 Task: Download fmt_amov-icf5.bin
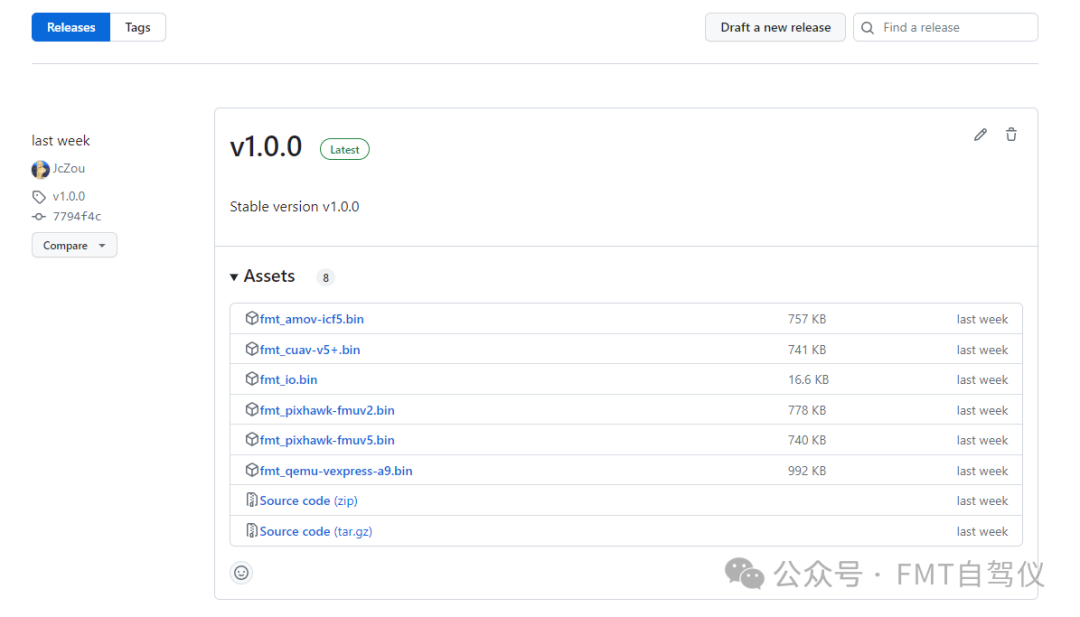pyautogui.click(x=311, y=319)
